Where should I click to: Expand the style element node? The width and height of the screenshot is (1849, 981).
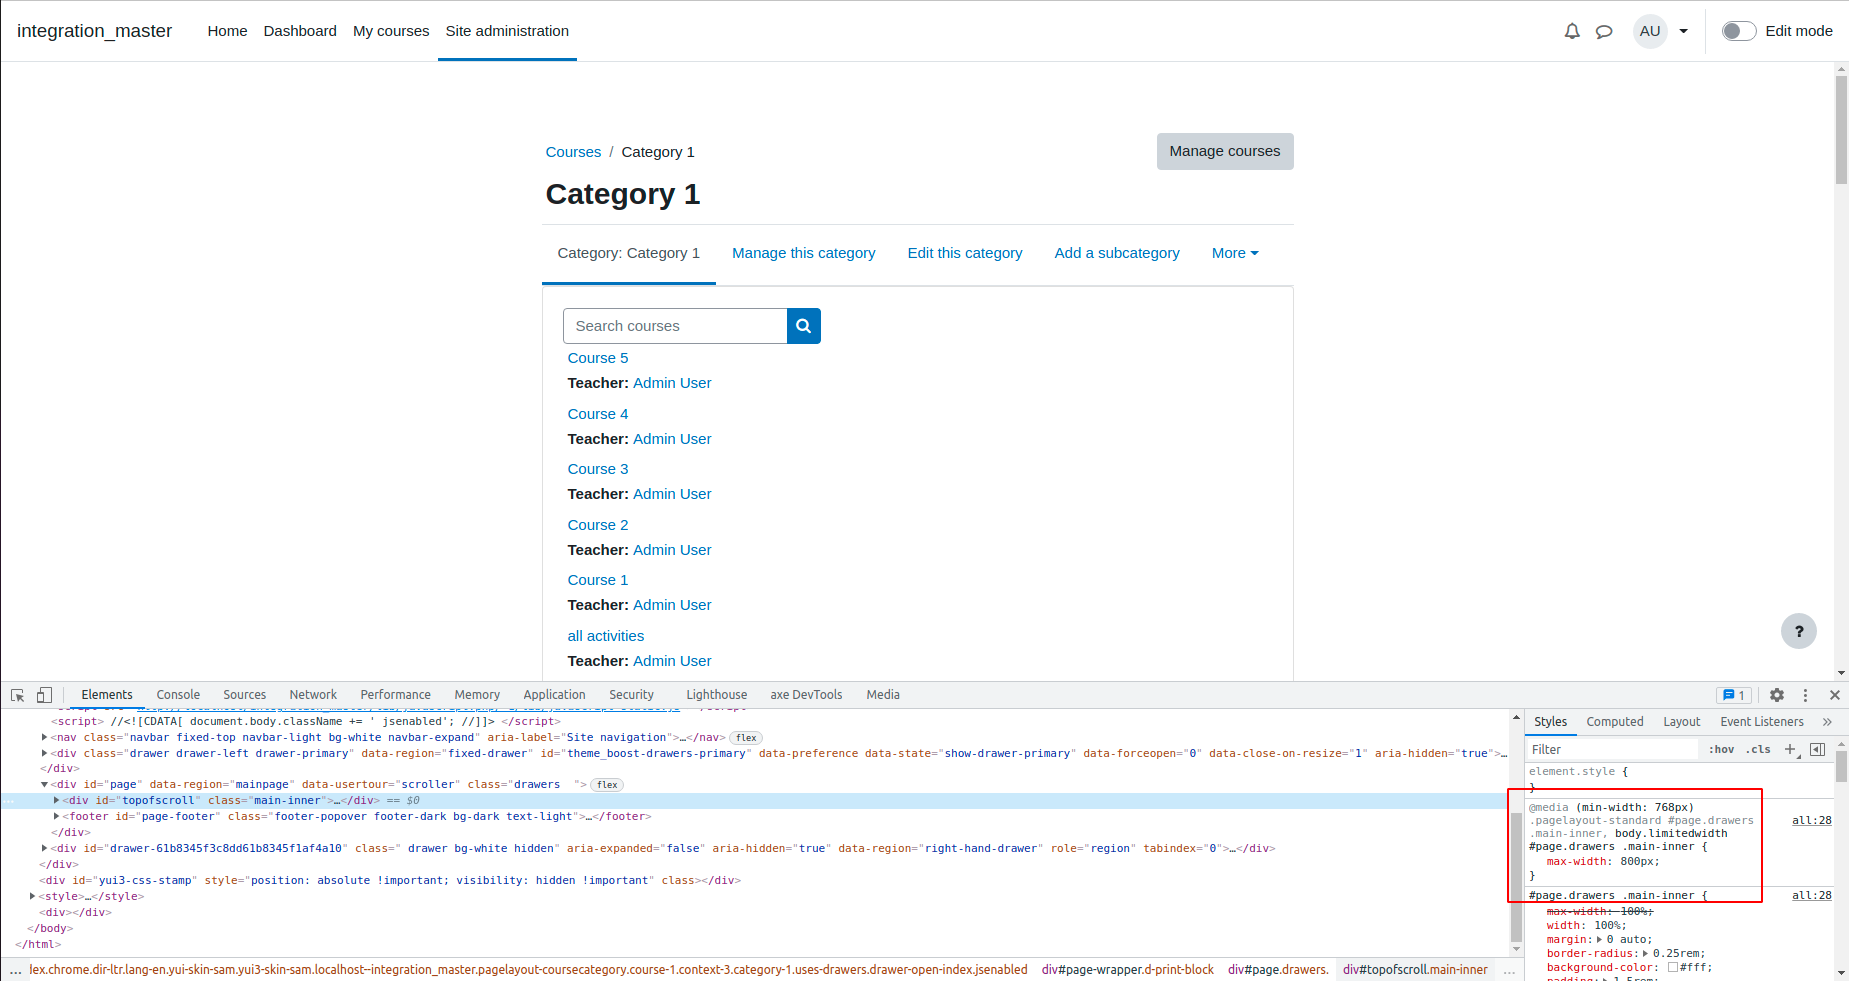click(x=32, y=896)
